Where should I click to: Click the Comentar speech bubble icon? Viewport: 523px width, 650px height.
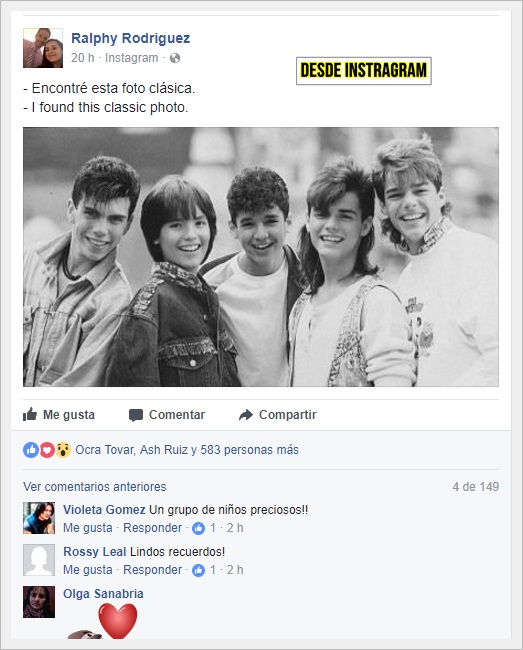pos(136,415)
